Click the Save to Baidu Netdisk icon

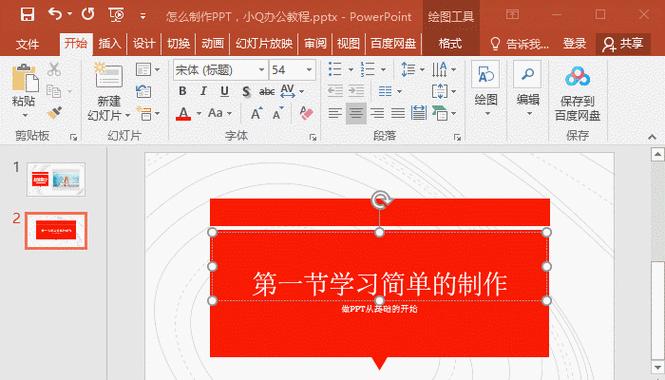tap(578, 77)
